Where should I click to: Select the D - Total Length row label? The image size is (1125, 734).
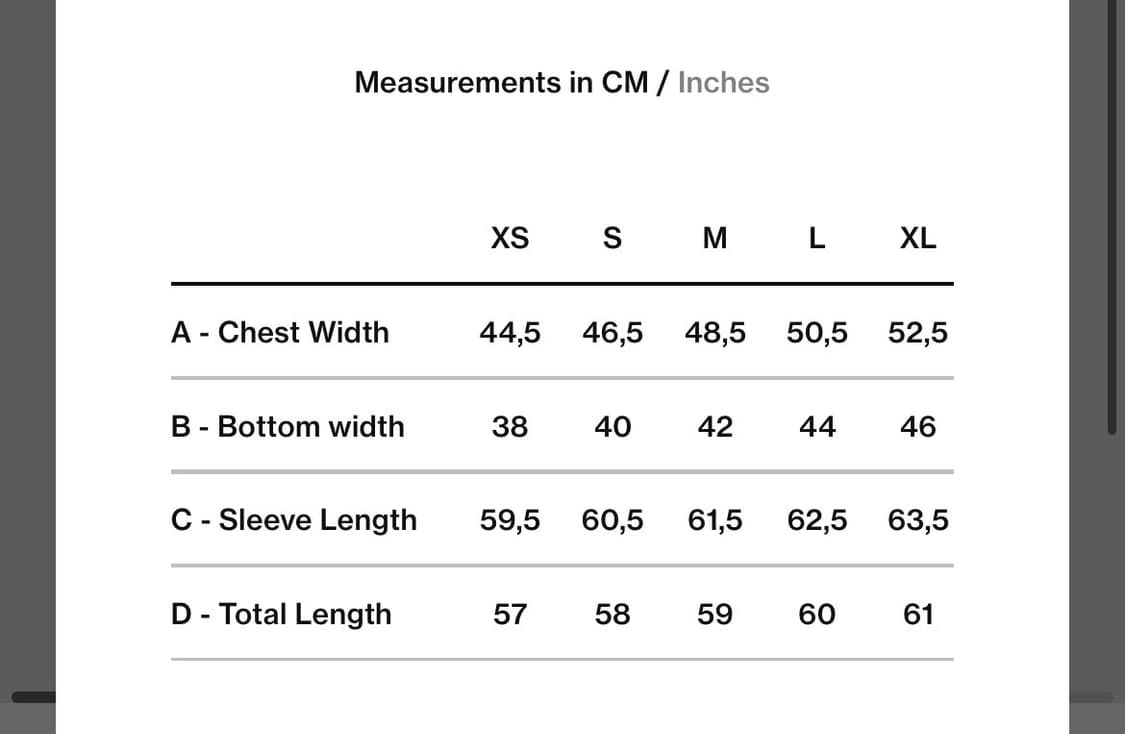(x=281, y=614)
